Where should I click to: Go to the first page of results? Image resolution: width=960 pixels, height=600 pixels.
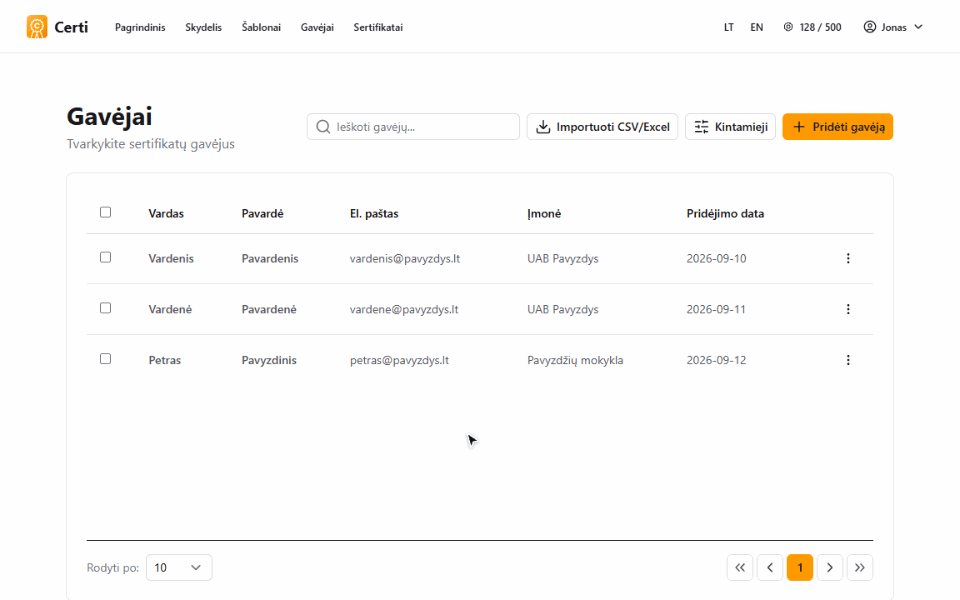coord(740,568)
